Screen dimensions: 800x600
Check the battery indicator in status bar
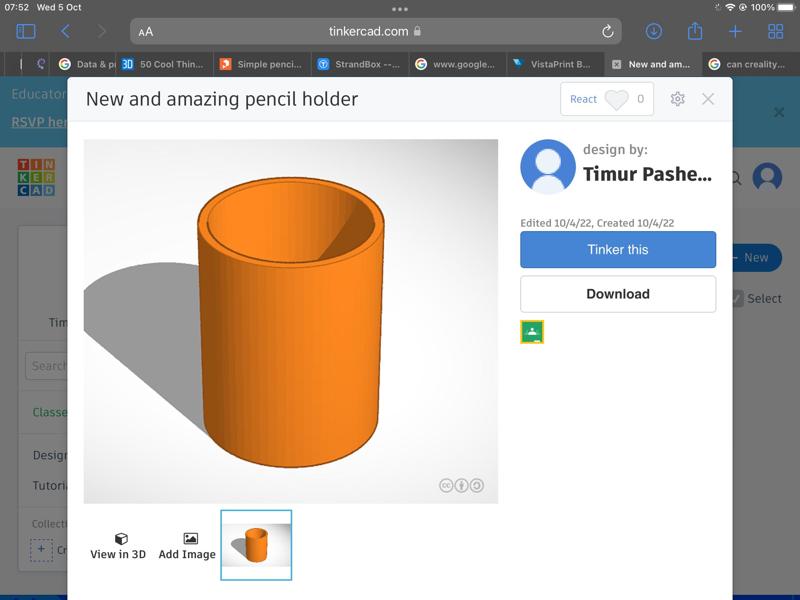[786, 7]
